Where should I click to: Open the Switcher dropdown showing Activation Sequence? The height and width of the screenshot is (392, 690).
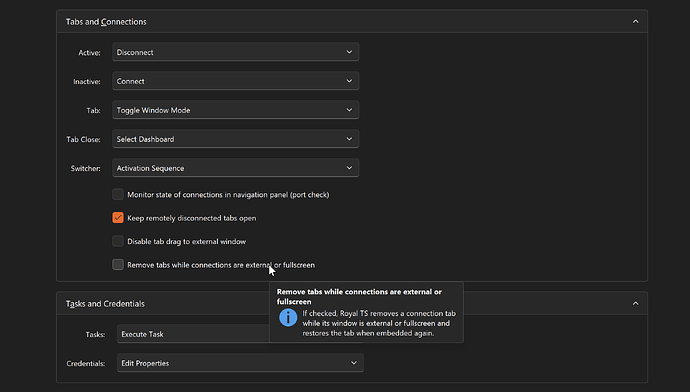coord(235,168)
